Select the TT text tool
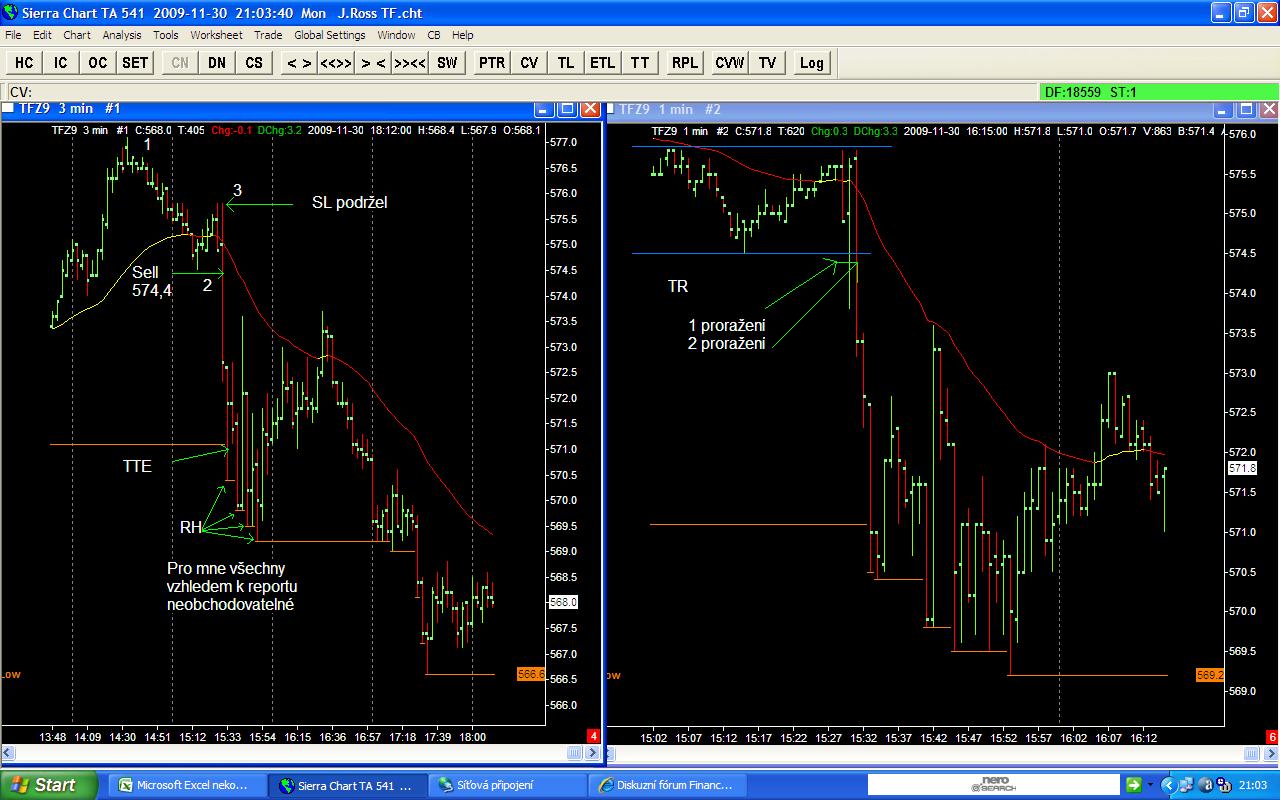Viewport: 1280px width, 800px height. tap(640, 63)
